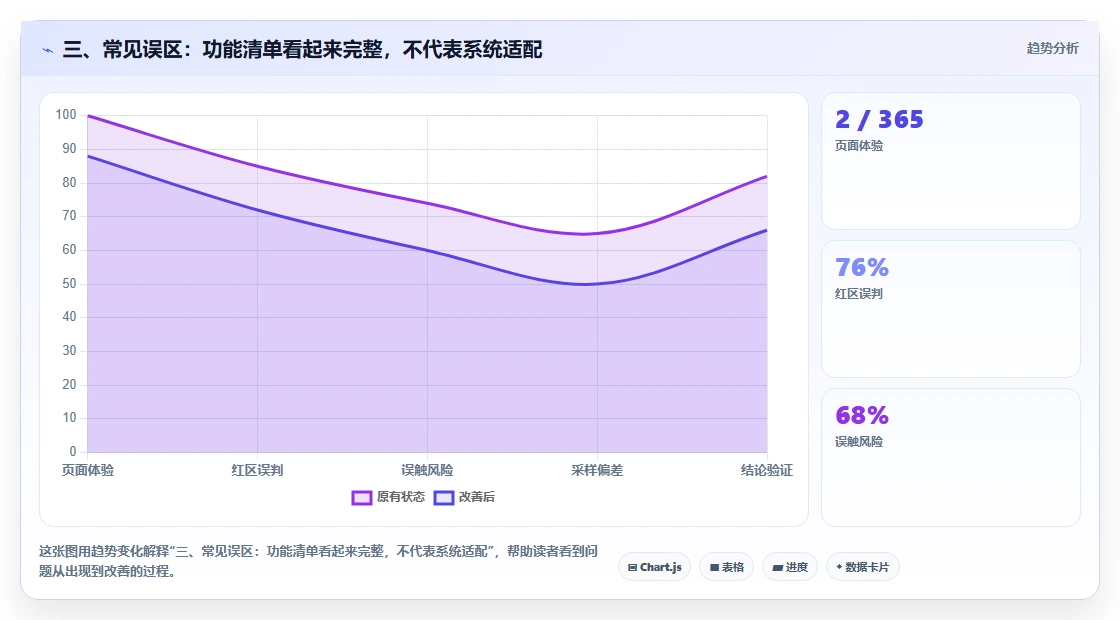Image resolution: width=1120 pixels, height=620 pixels.
Task: Click the 页面体验 x-axis label
Action: click(x=88, y=470)
